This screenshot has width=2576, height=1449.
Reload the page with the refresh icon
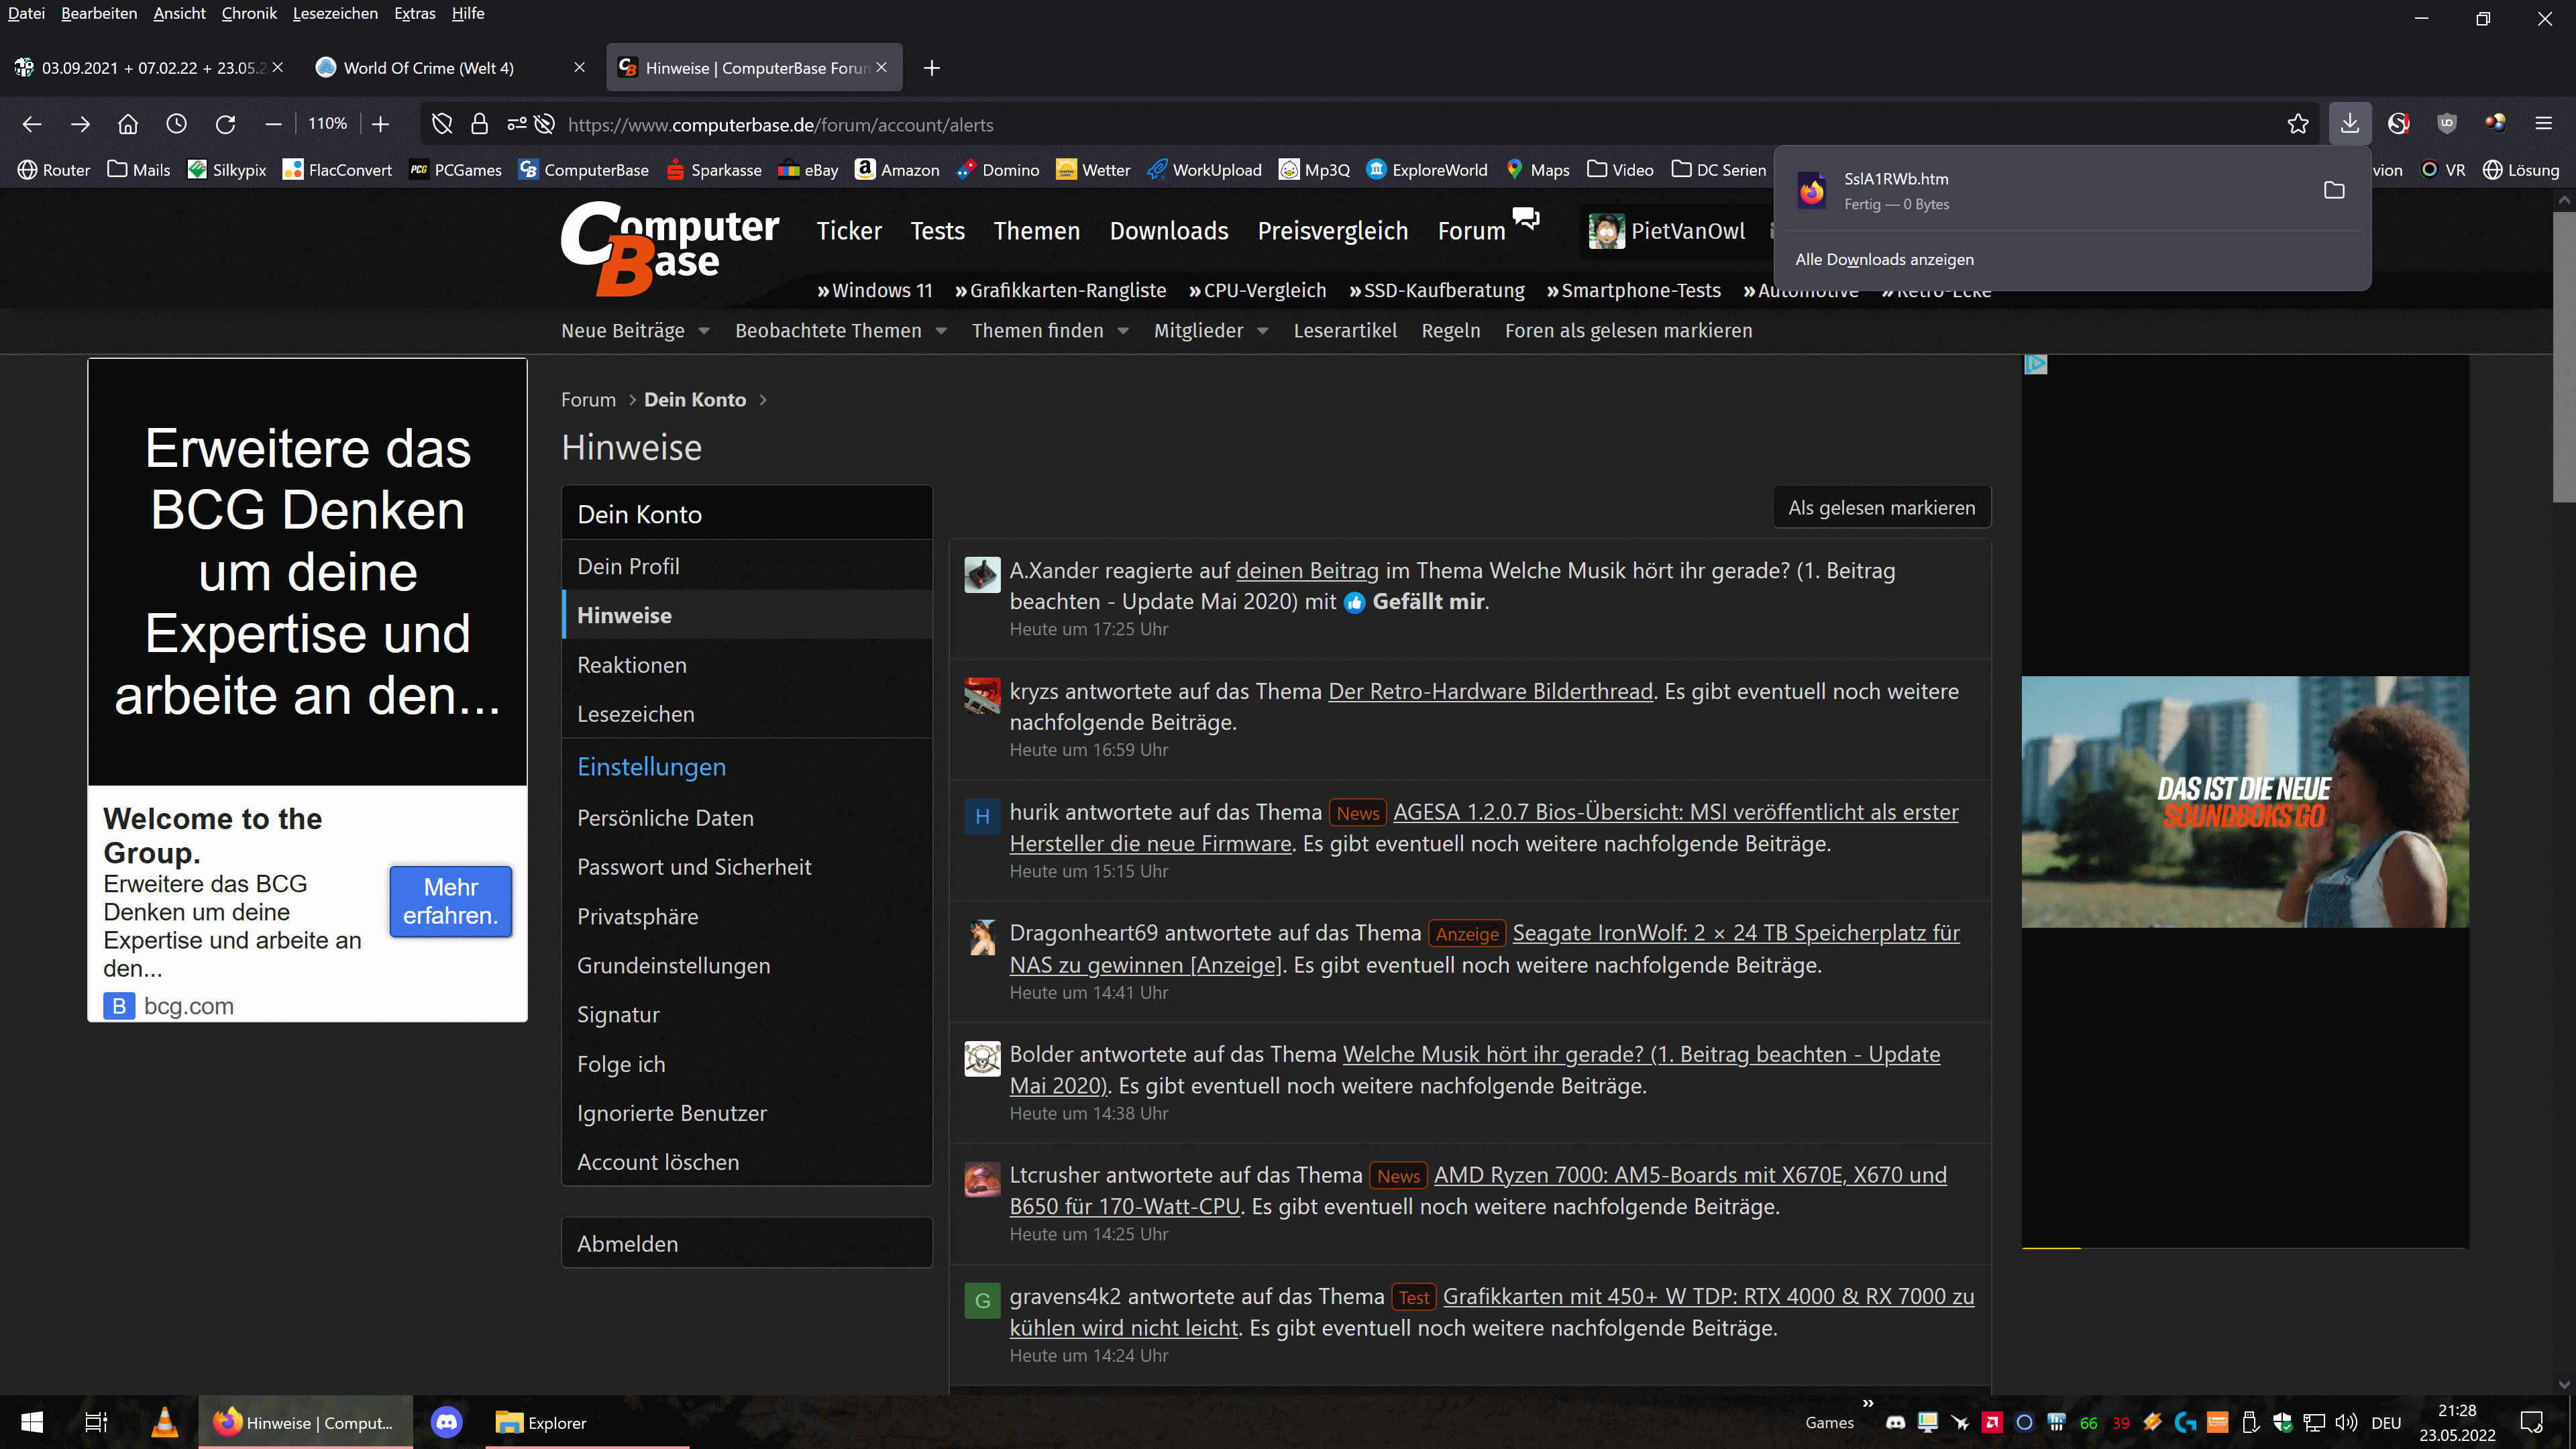[x=226, y=124]
